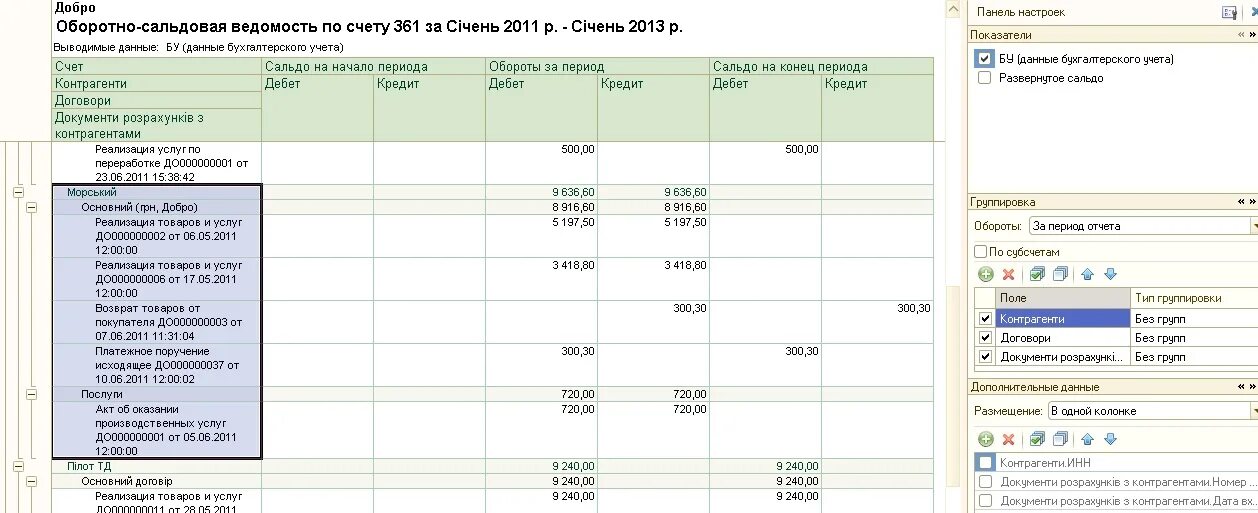Screen dimensions: 1258x513
Task: Collapse the Основний (грн, Добро) group
Action: 31,207
